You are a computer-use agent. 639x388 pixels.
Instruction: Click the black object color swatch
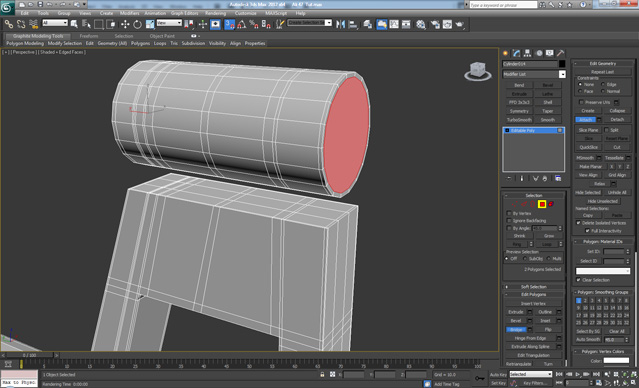click(x=562, y=64)
